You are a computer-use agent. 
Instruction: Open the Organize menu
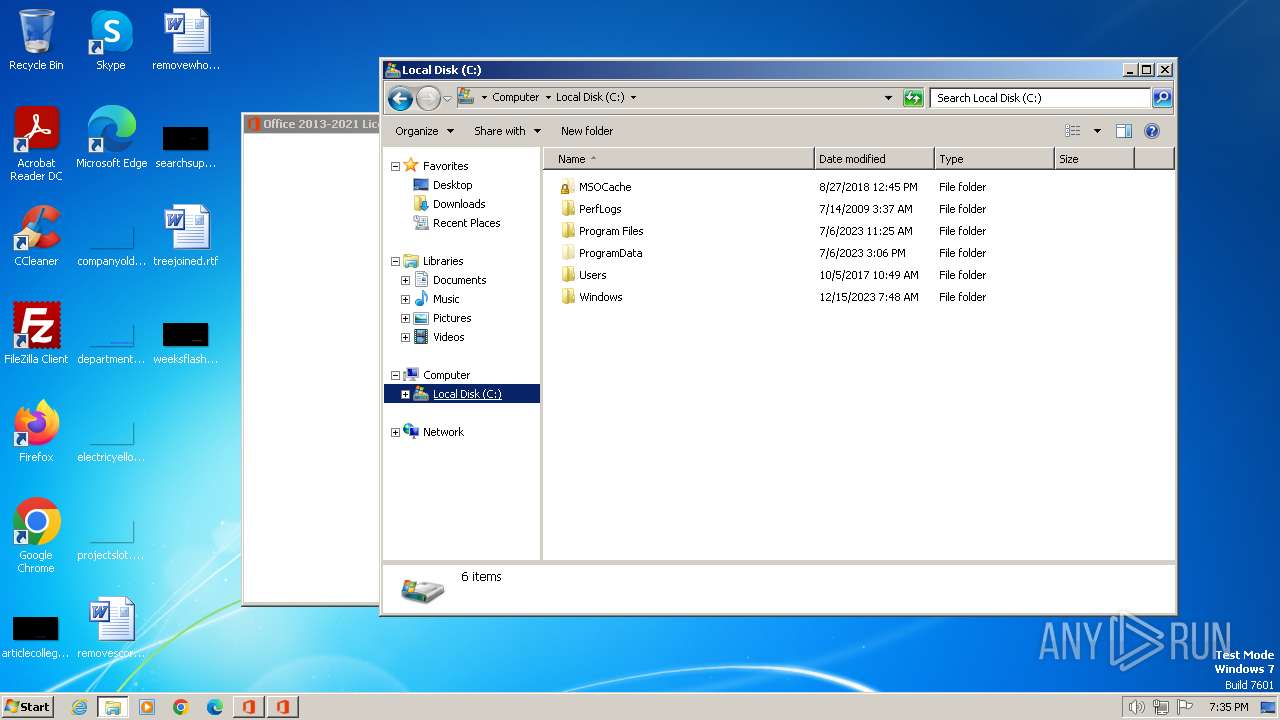pyautogui.click(x=424, y=131)
